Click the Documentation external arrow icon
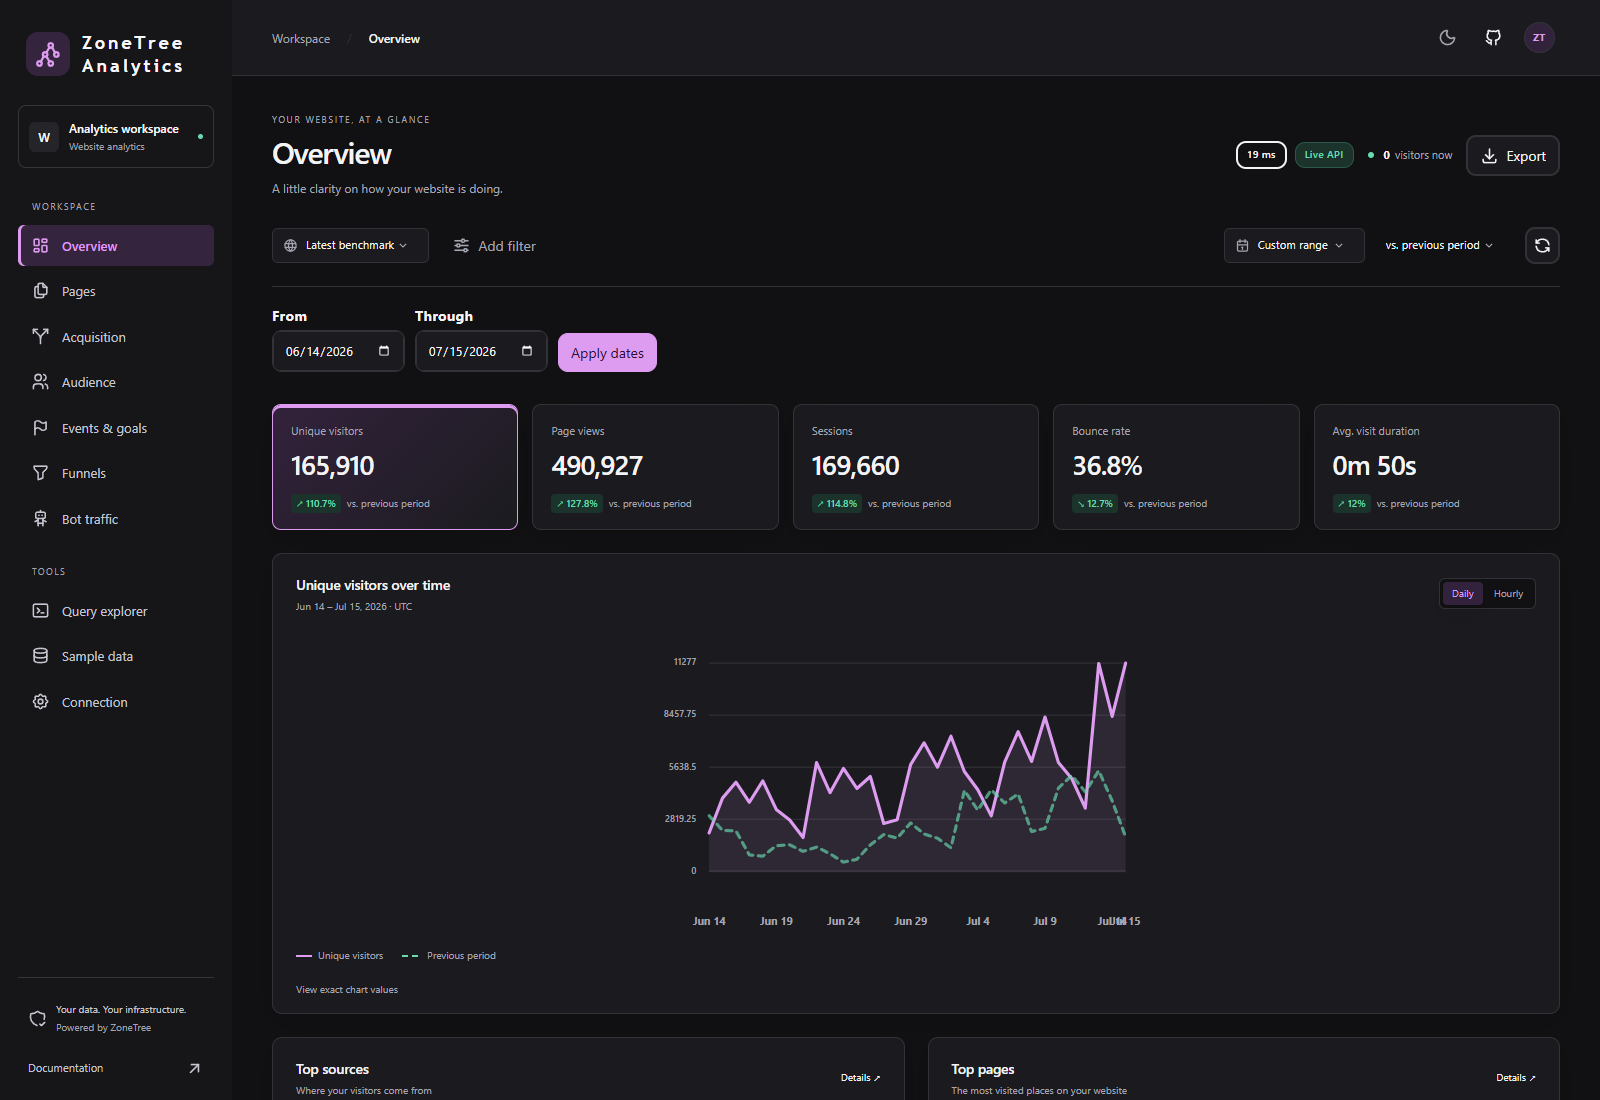This screenshot has width=1600, height=1100. point(194,1068)
